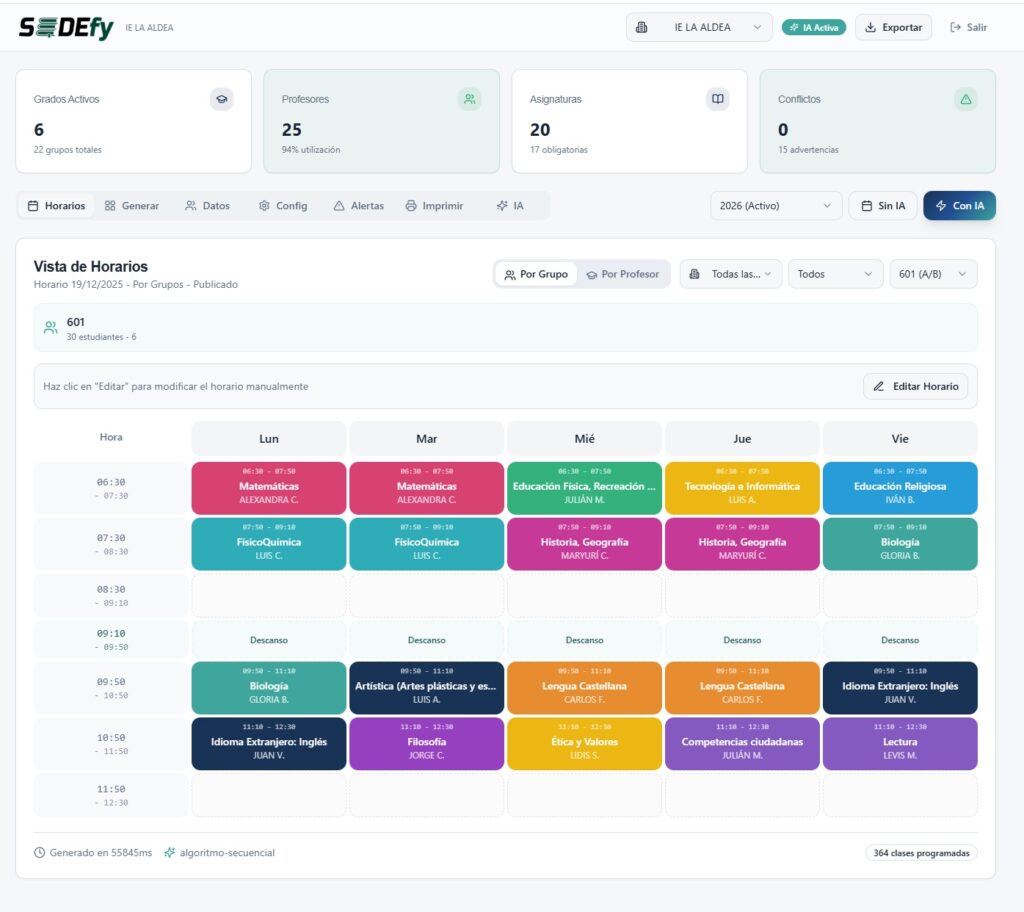
Task: Click the group icon beside 601
Action: click(x=50, y=327)
